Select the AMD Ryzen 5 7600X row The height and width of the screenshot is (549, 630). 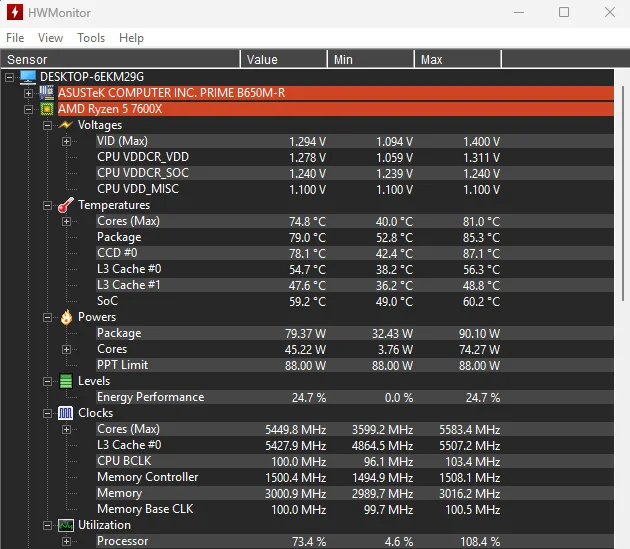click(335, 109)
